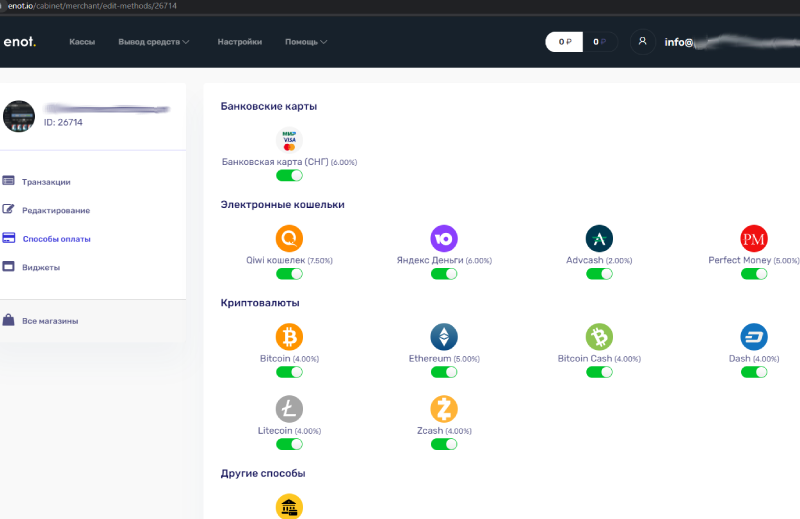The height and width of the screenshot is (519, 800).
Task: Click the Ethereum diamond icon
Action: pyautogui.click(x=444, y=336)
